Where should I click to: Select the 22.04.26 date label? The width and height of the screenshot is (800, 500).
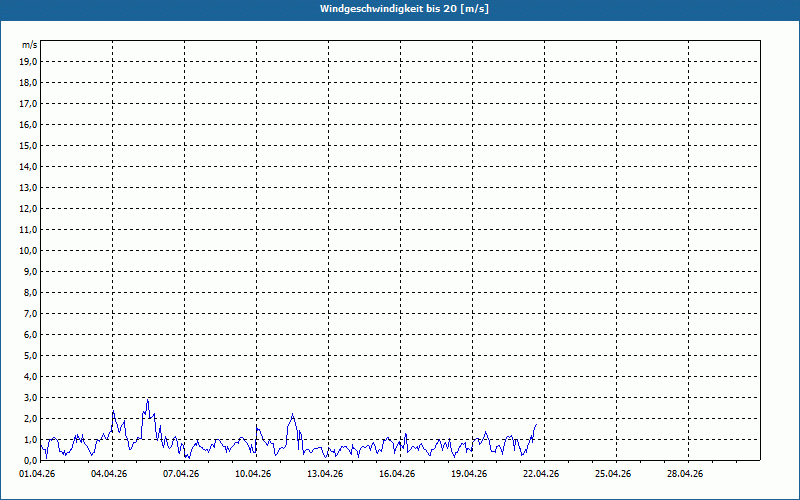click(541, 474)
